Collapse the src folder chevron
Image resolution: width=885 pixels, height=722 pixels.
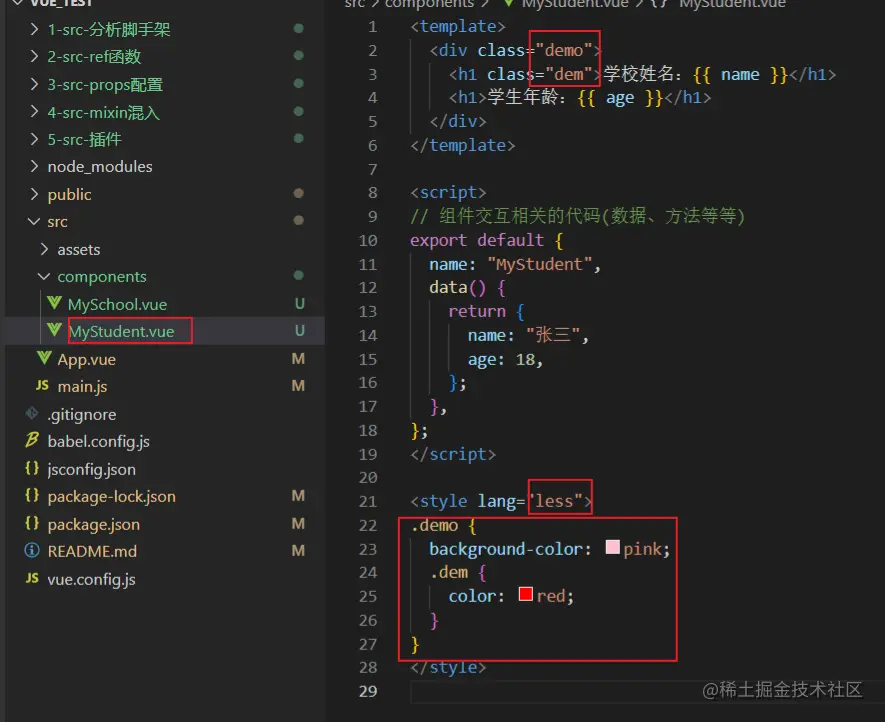point(34,221)
